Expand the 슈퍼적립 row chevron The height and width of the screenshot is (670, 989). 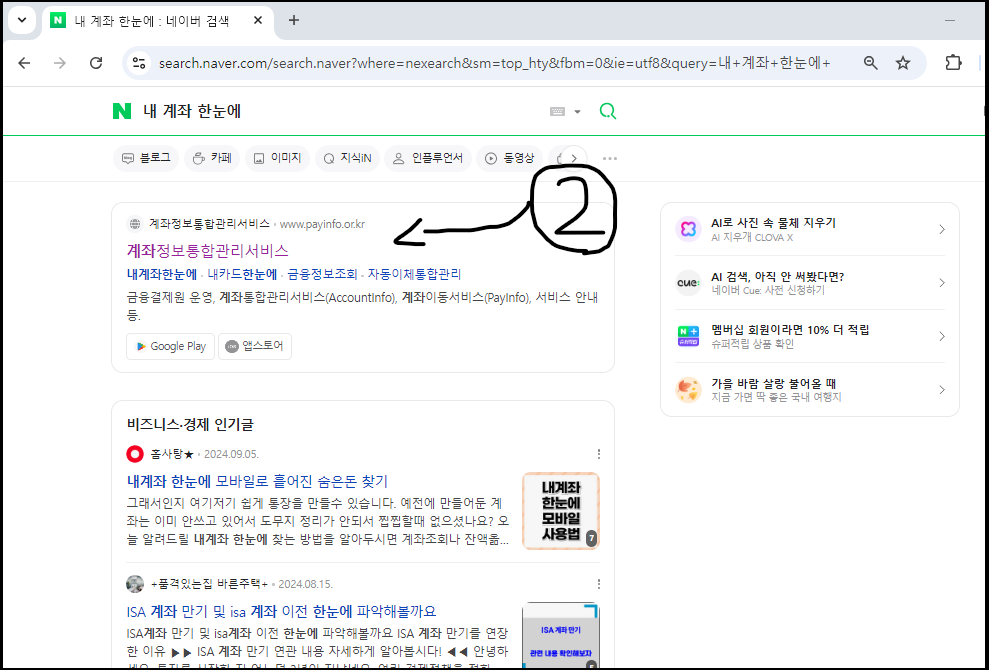[x=942, y=336]
